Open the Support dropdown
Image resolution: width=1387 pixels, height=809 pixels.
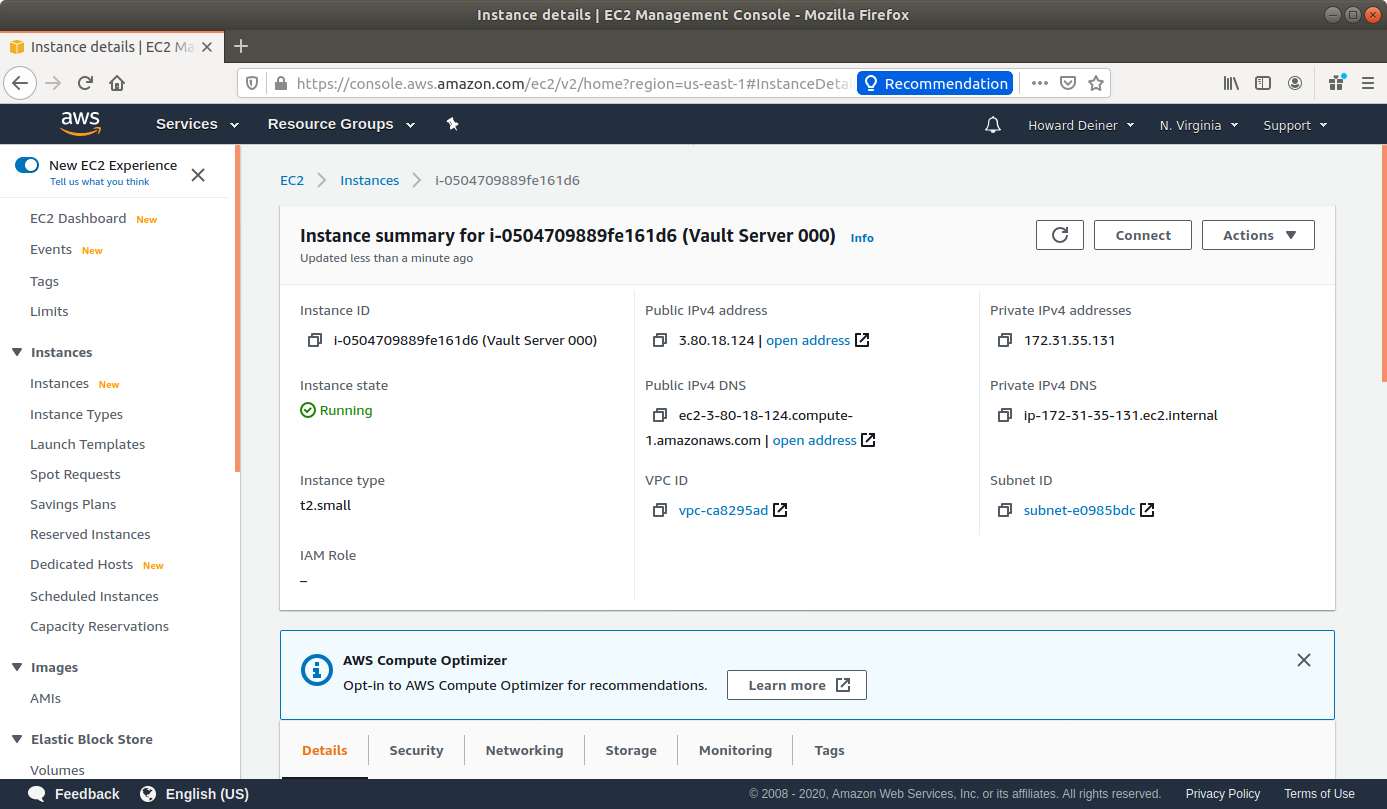pyautogui.click(x=1295, y=125)
